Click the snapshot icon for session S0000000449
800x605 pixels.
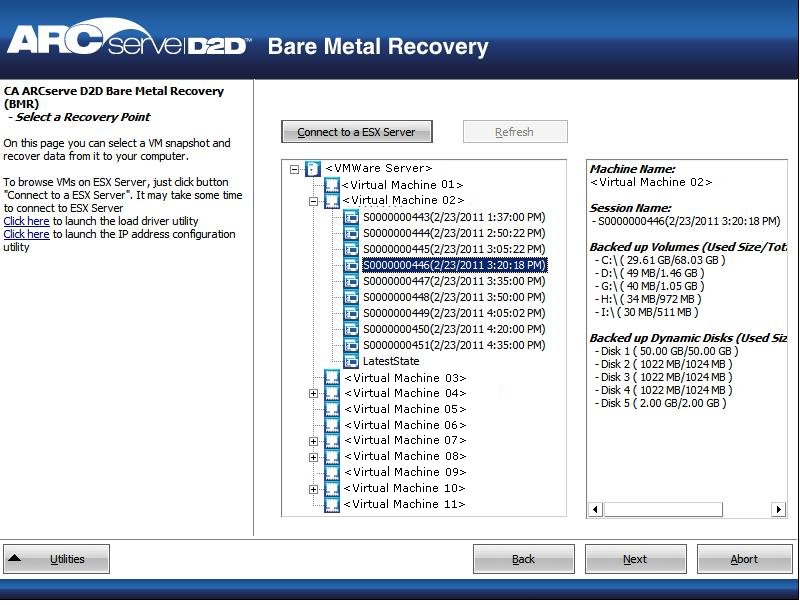coord(351,313)
